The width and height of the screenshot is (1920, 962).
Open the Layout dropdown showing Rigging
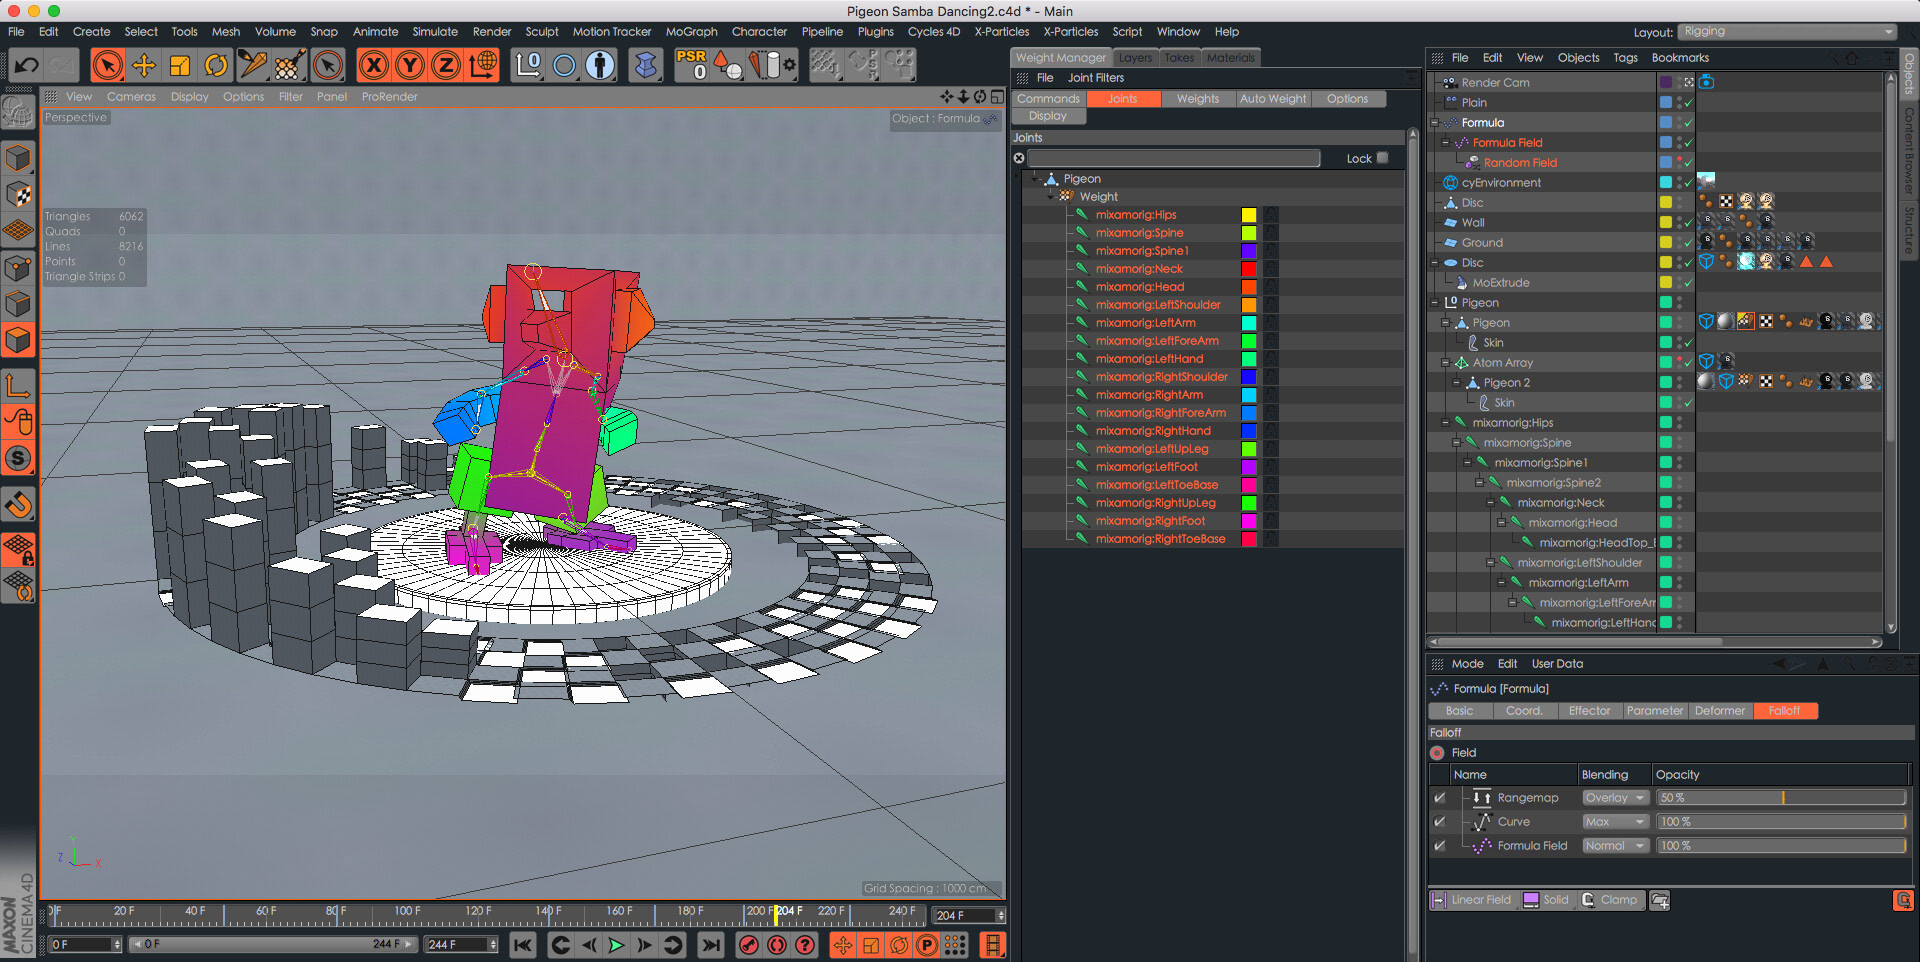pyautogui.click(x=1786, y=31)
